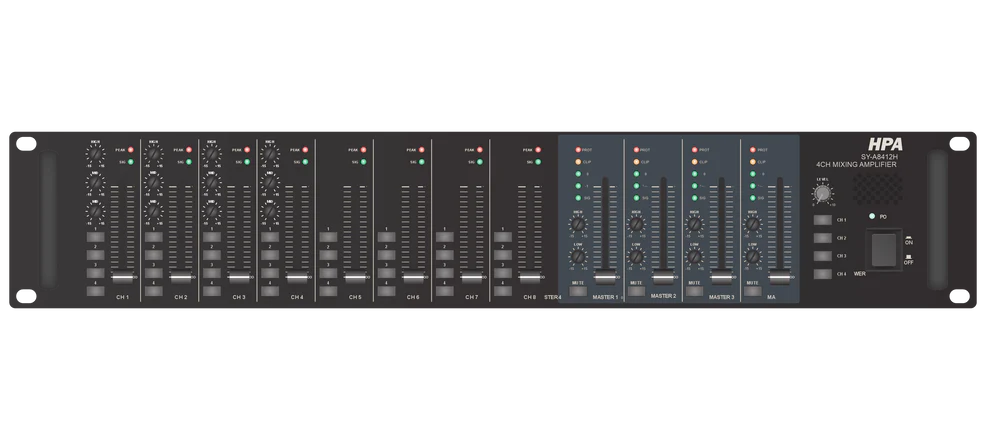Image resolution: width=990 pixels, height=429 pixels.
Task: Click the monitor speaker grille
Action: (x=878, y=190)
